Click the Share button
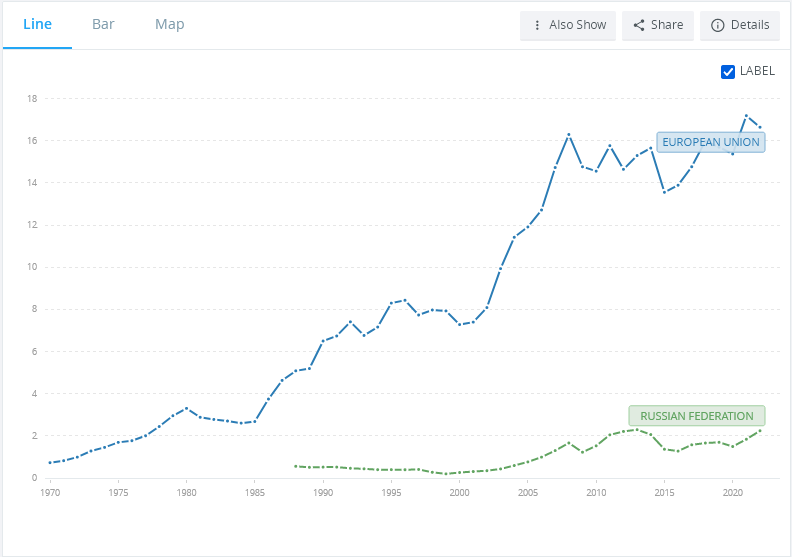This screenshot has width=792, height=557. [658, 25]
